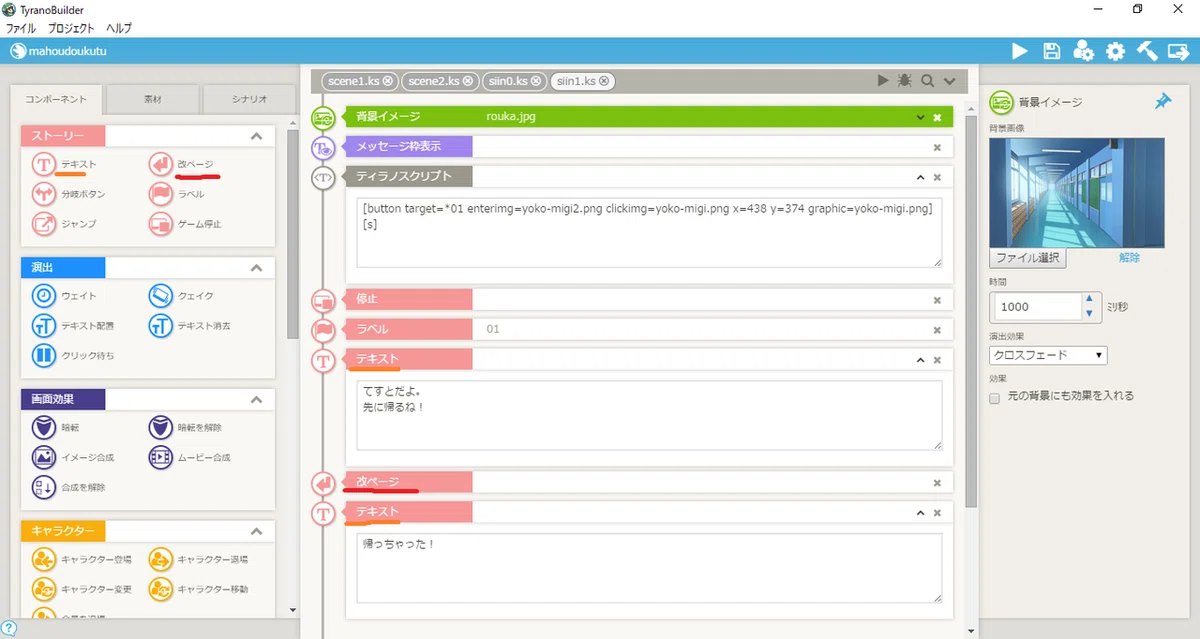This screenshot has height=639, width=1200.
Task: Close the scene1.ks tab with its x
Action: coord(388,81)
